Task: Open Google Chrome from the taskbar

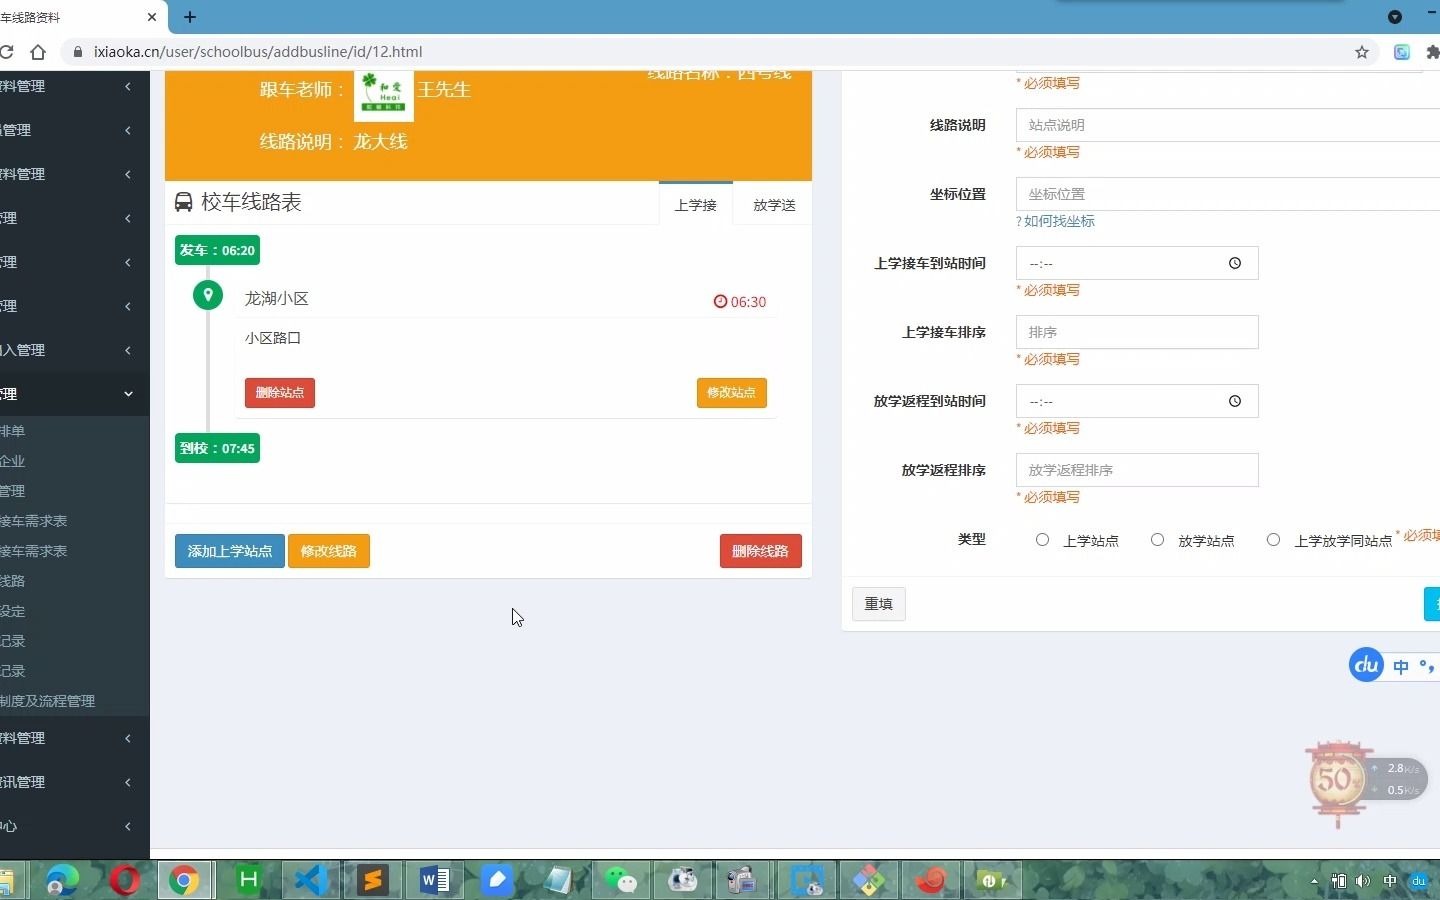Action: [184, 881]
